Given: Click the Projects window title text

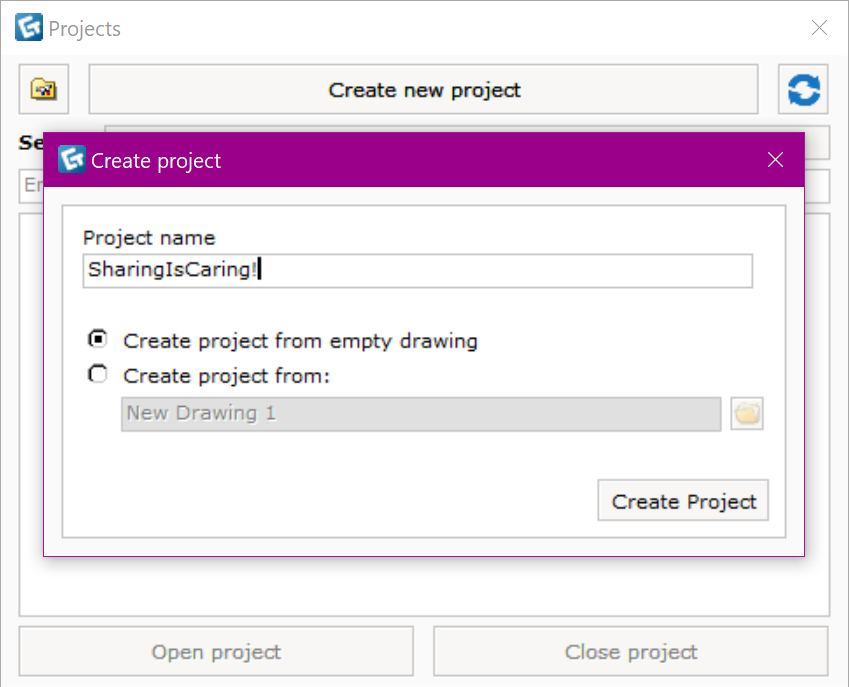Looking at the screenshot, I should [84, 29].
